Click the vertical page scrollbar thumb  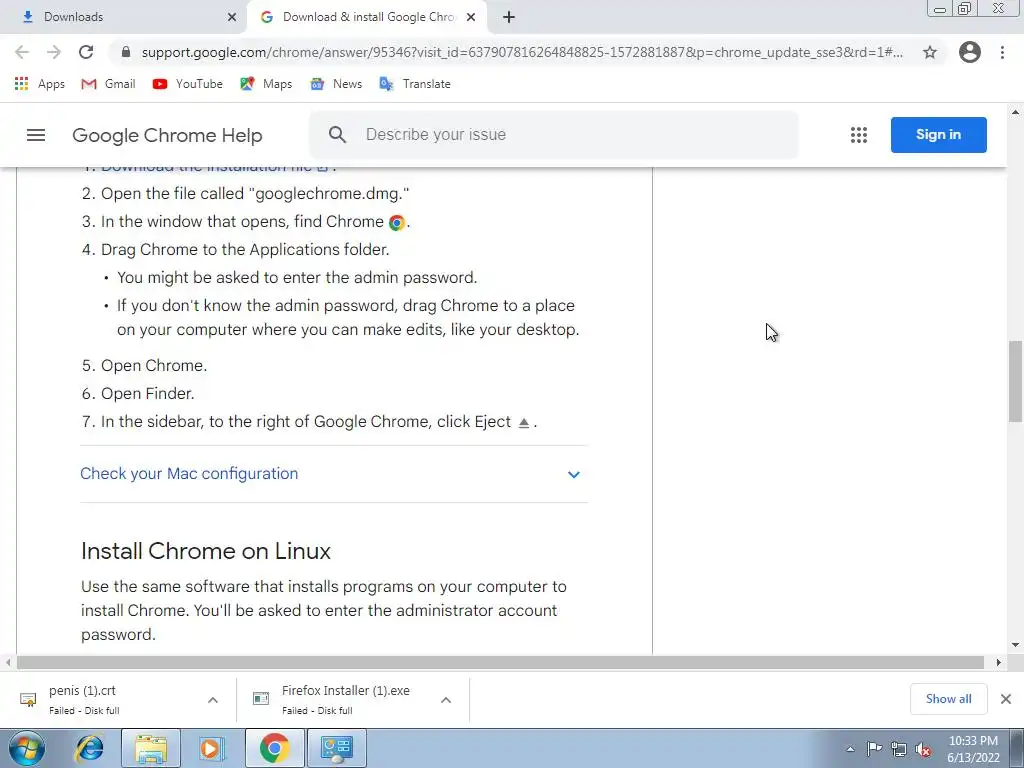point(1015,381)
